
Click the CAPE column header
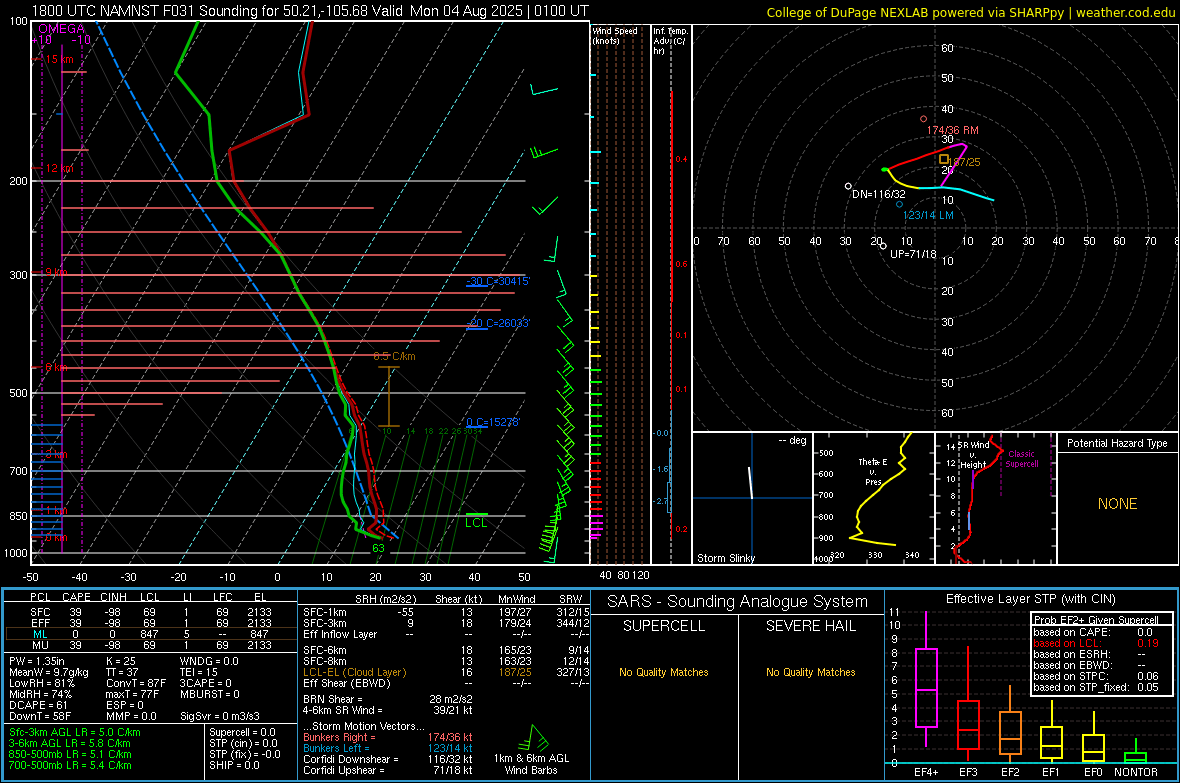76,597
